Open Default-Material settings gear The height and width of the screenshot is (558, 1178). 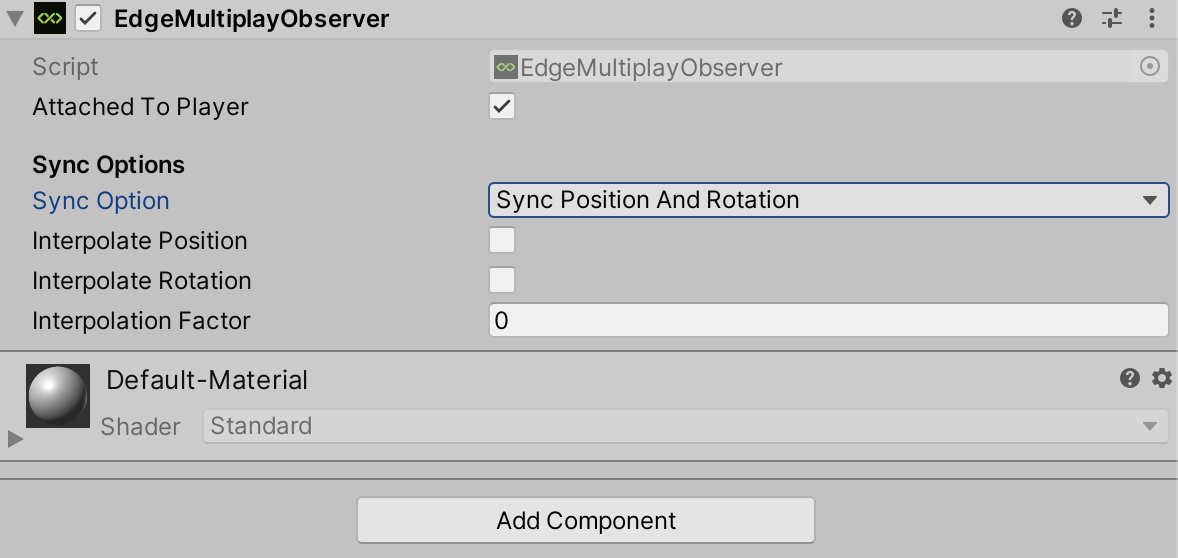point(1161,378)
